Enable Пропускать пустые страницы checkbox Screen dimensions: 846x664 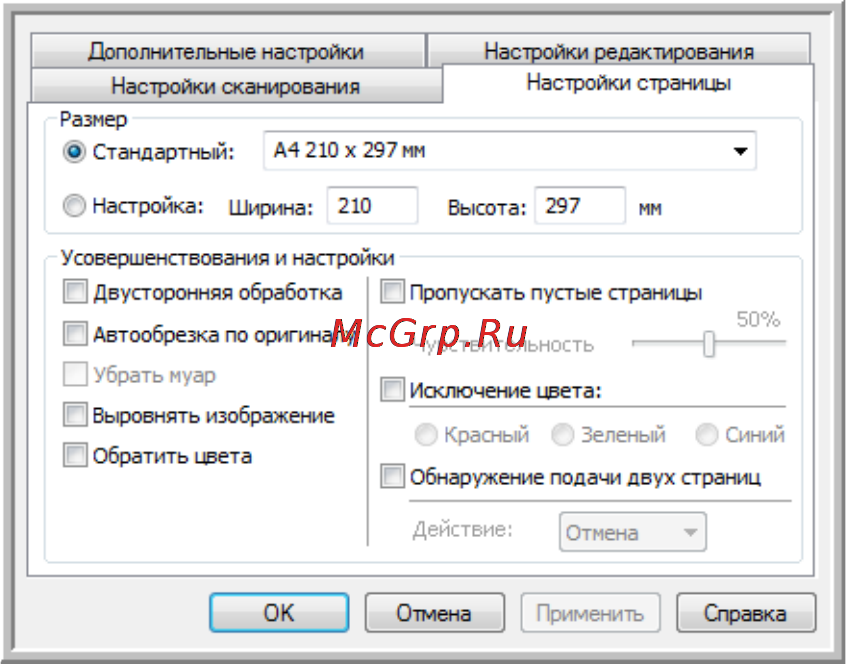(392, 292)
